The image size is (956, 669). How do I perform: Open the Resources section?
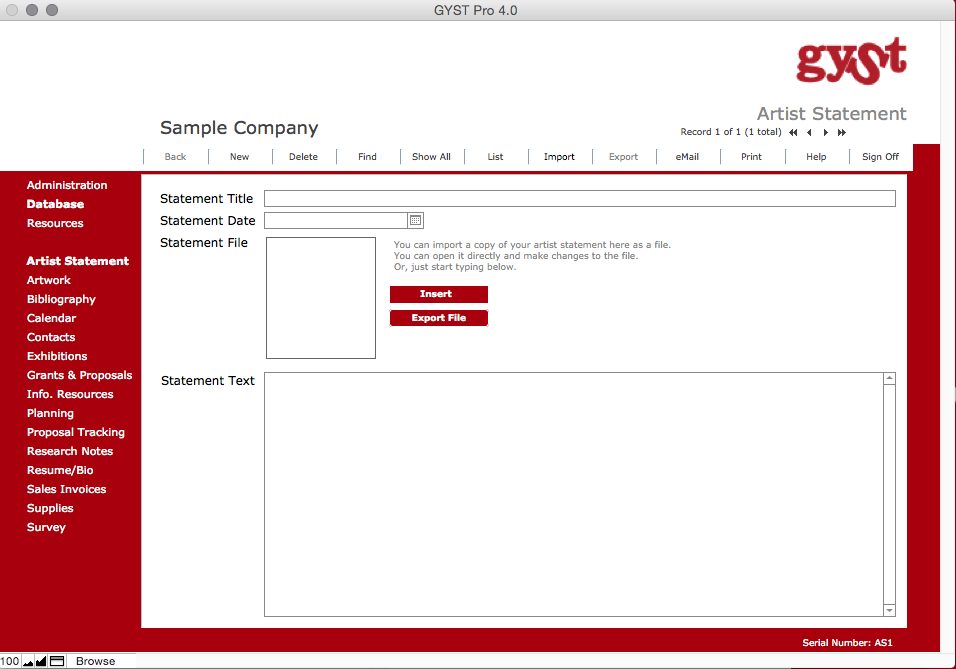55,223
